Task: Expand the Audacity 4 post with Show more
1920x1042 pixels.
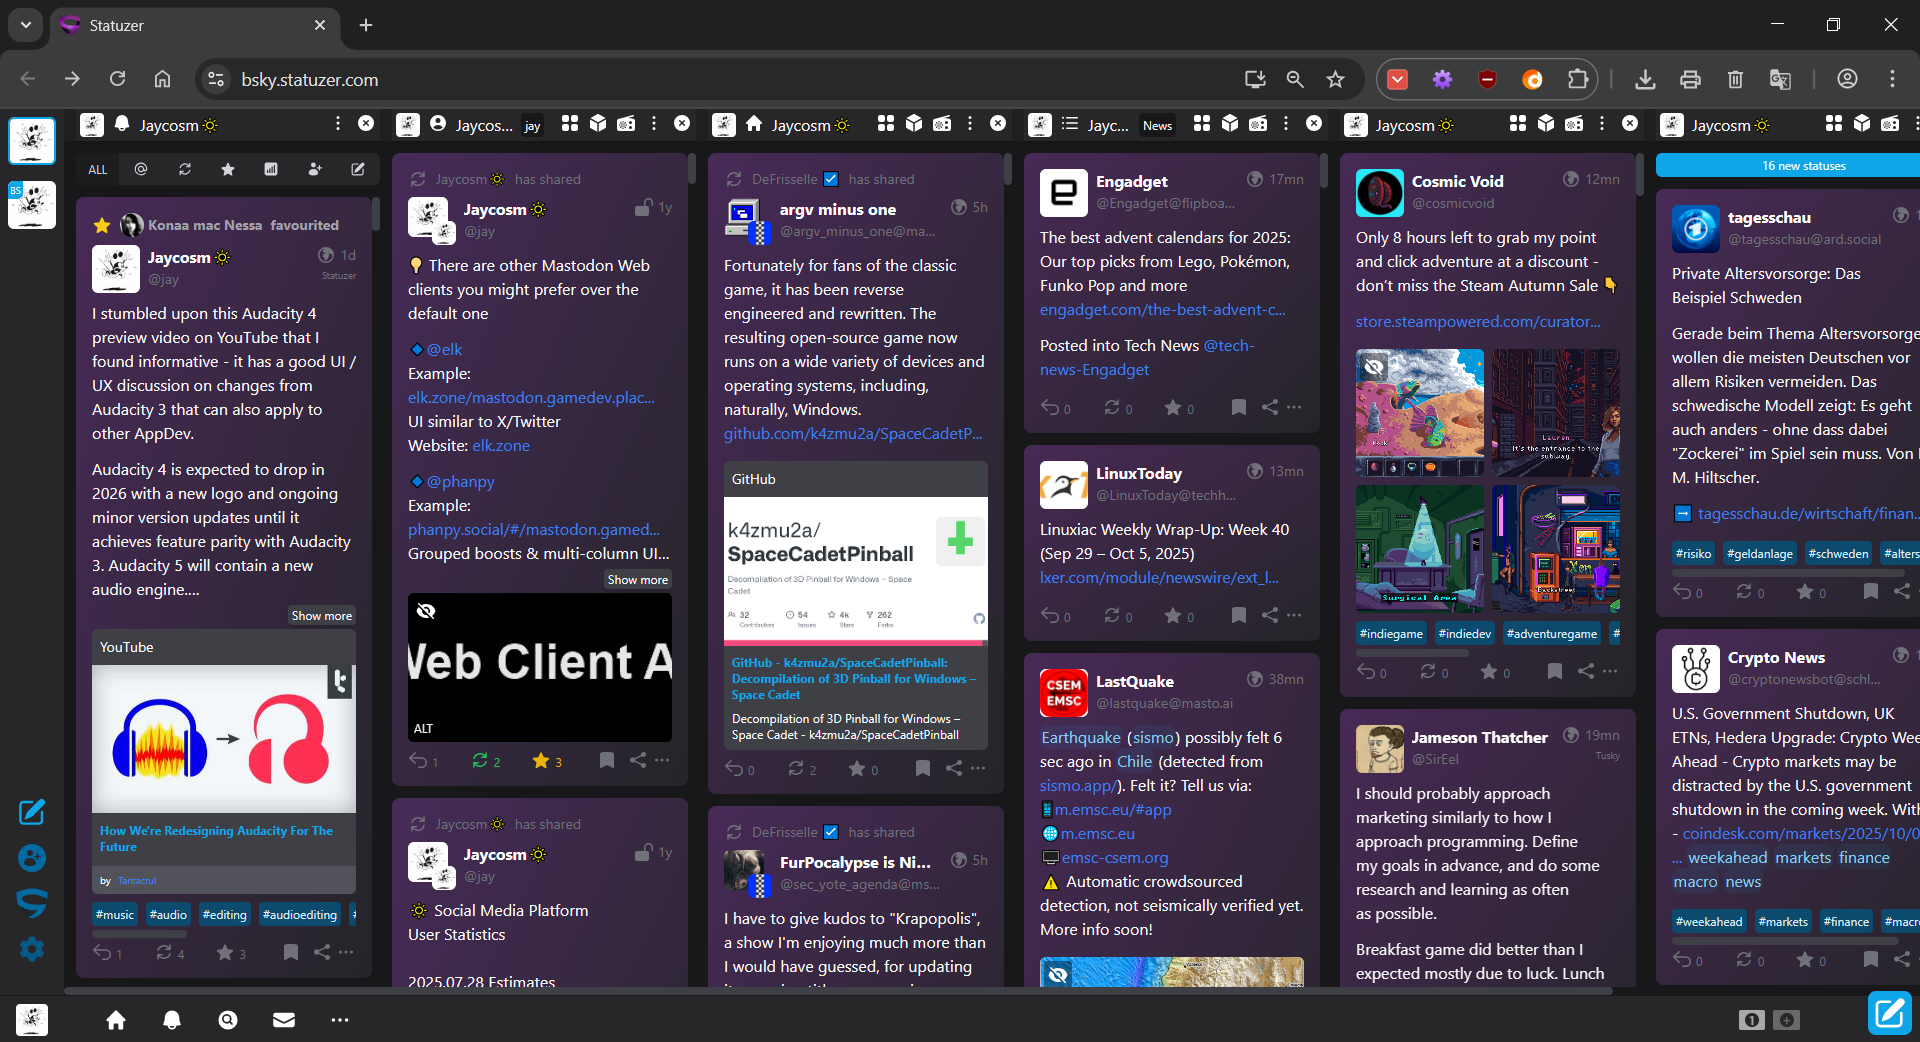Action: click(321, 616)
